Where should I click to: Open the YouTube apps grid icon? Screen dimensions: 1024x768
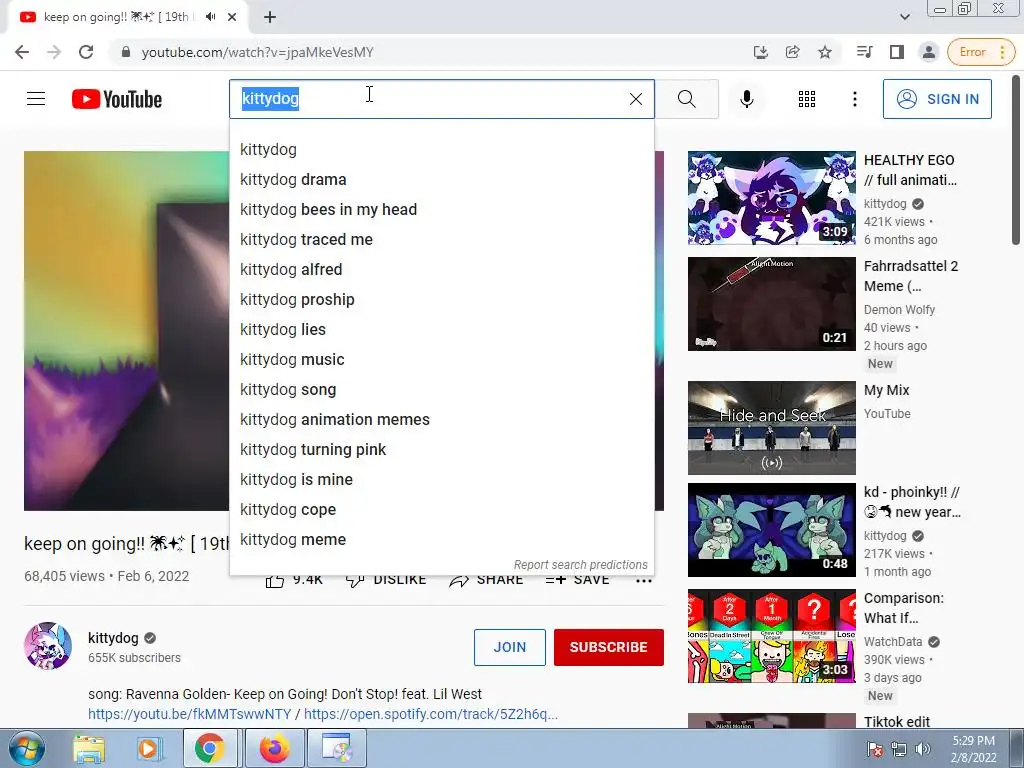coord(807,99)
